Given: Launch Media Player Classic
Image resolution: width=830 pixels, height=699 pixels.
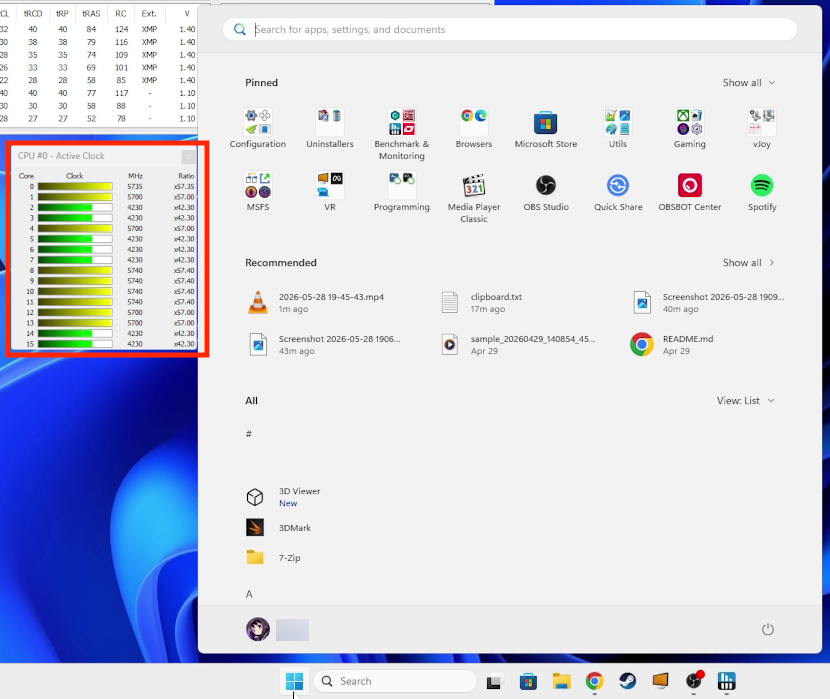Looking at the screenshot, I should (x=474, y=197).
